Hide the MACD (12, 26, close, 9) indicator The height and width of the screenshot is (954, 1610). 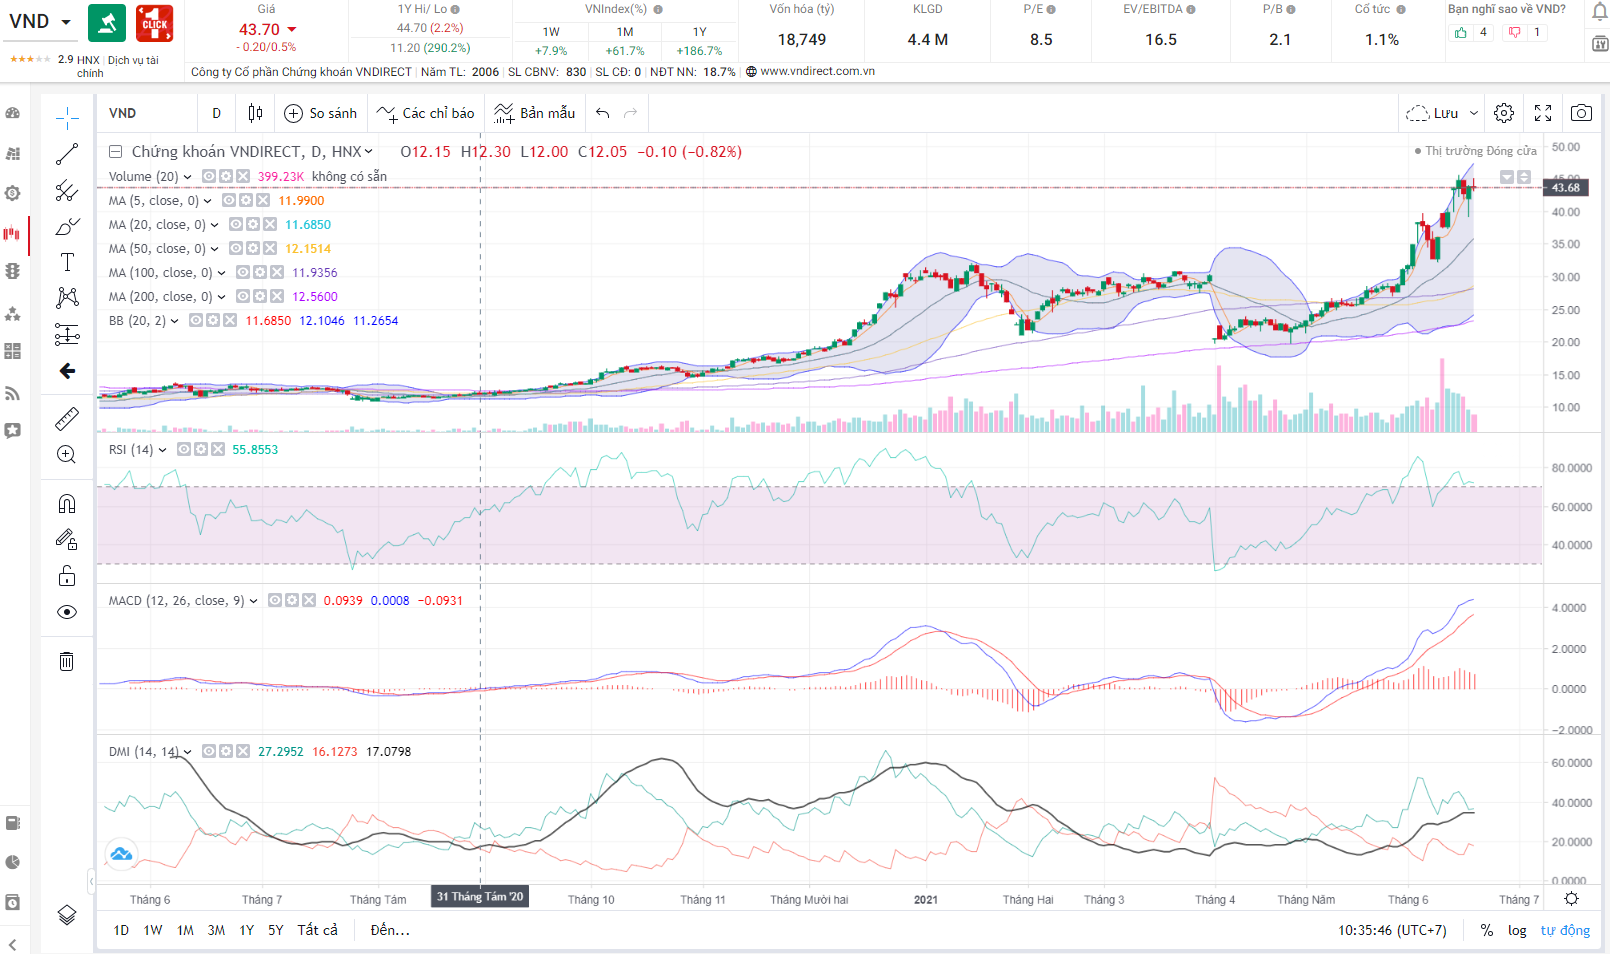(275, 600)
